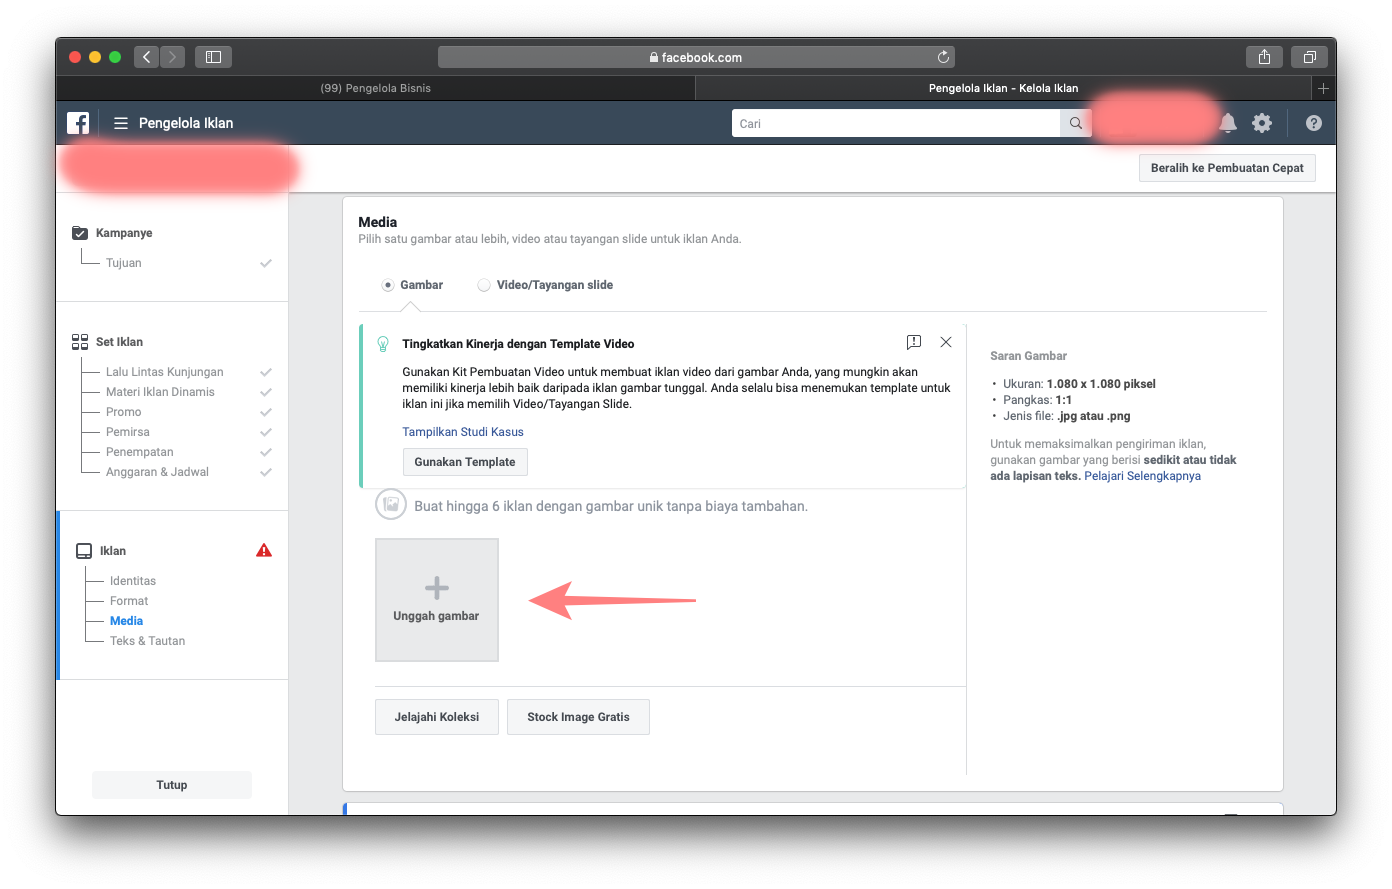Viewport: 1392px width, 889px height.
Task: Open Teks & Tautan under Iklan
Action: tap(147, 641)
